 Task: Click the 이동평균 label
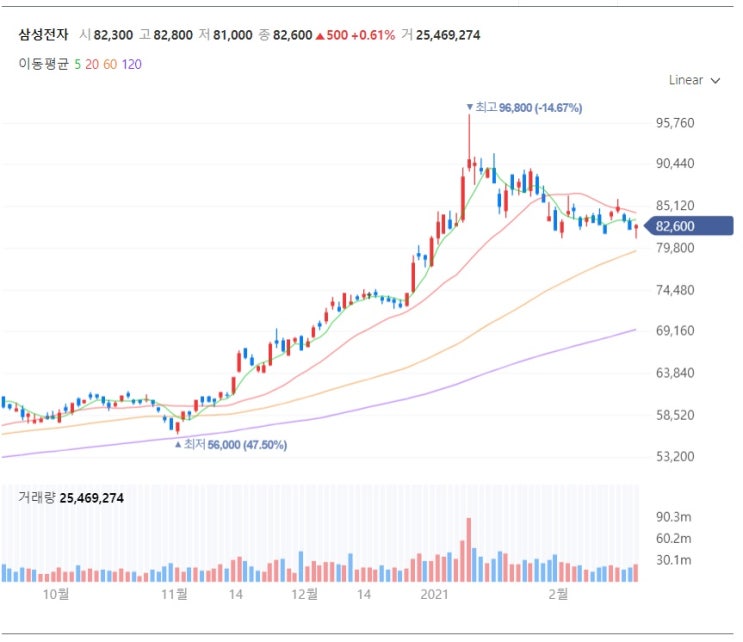click(x=44, y=64)
